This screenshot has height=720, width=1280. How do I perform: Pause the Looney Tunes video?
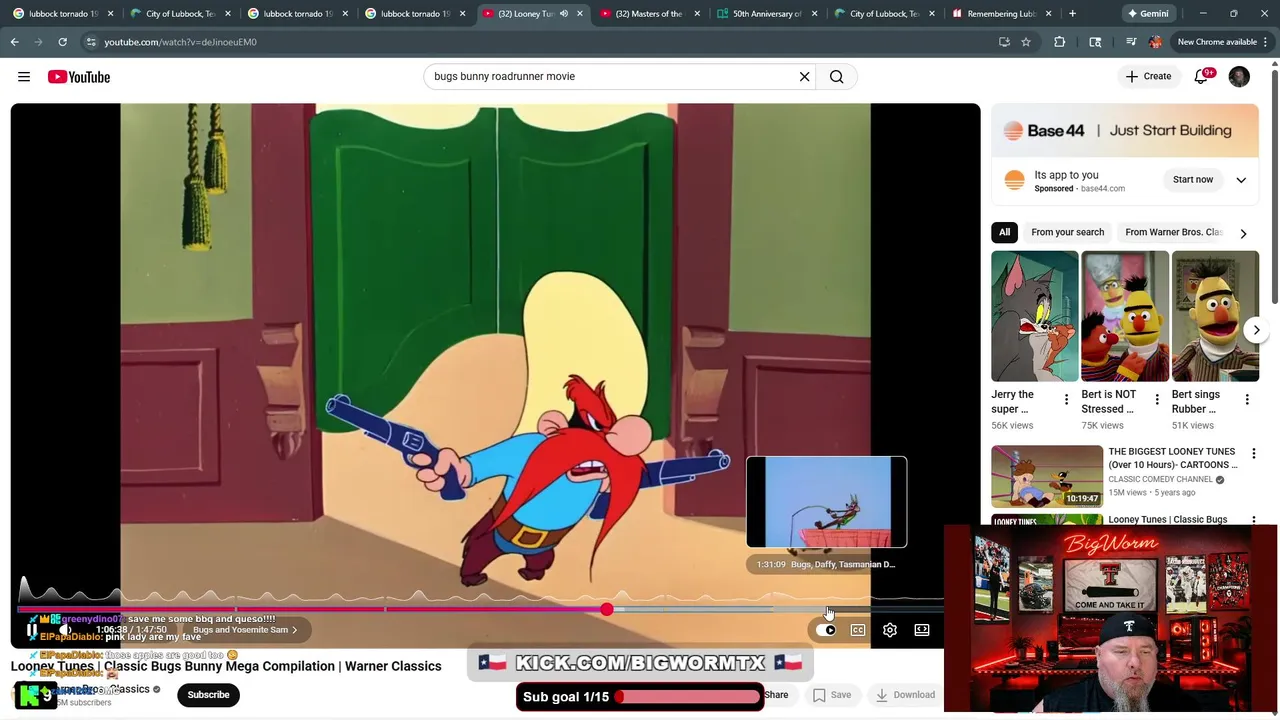pos(32,630)
